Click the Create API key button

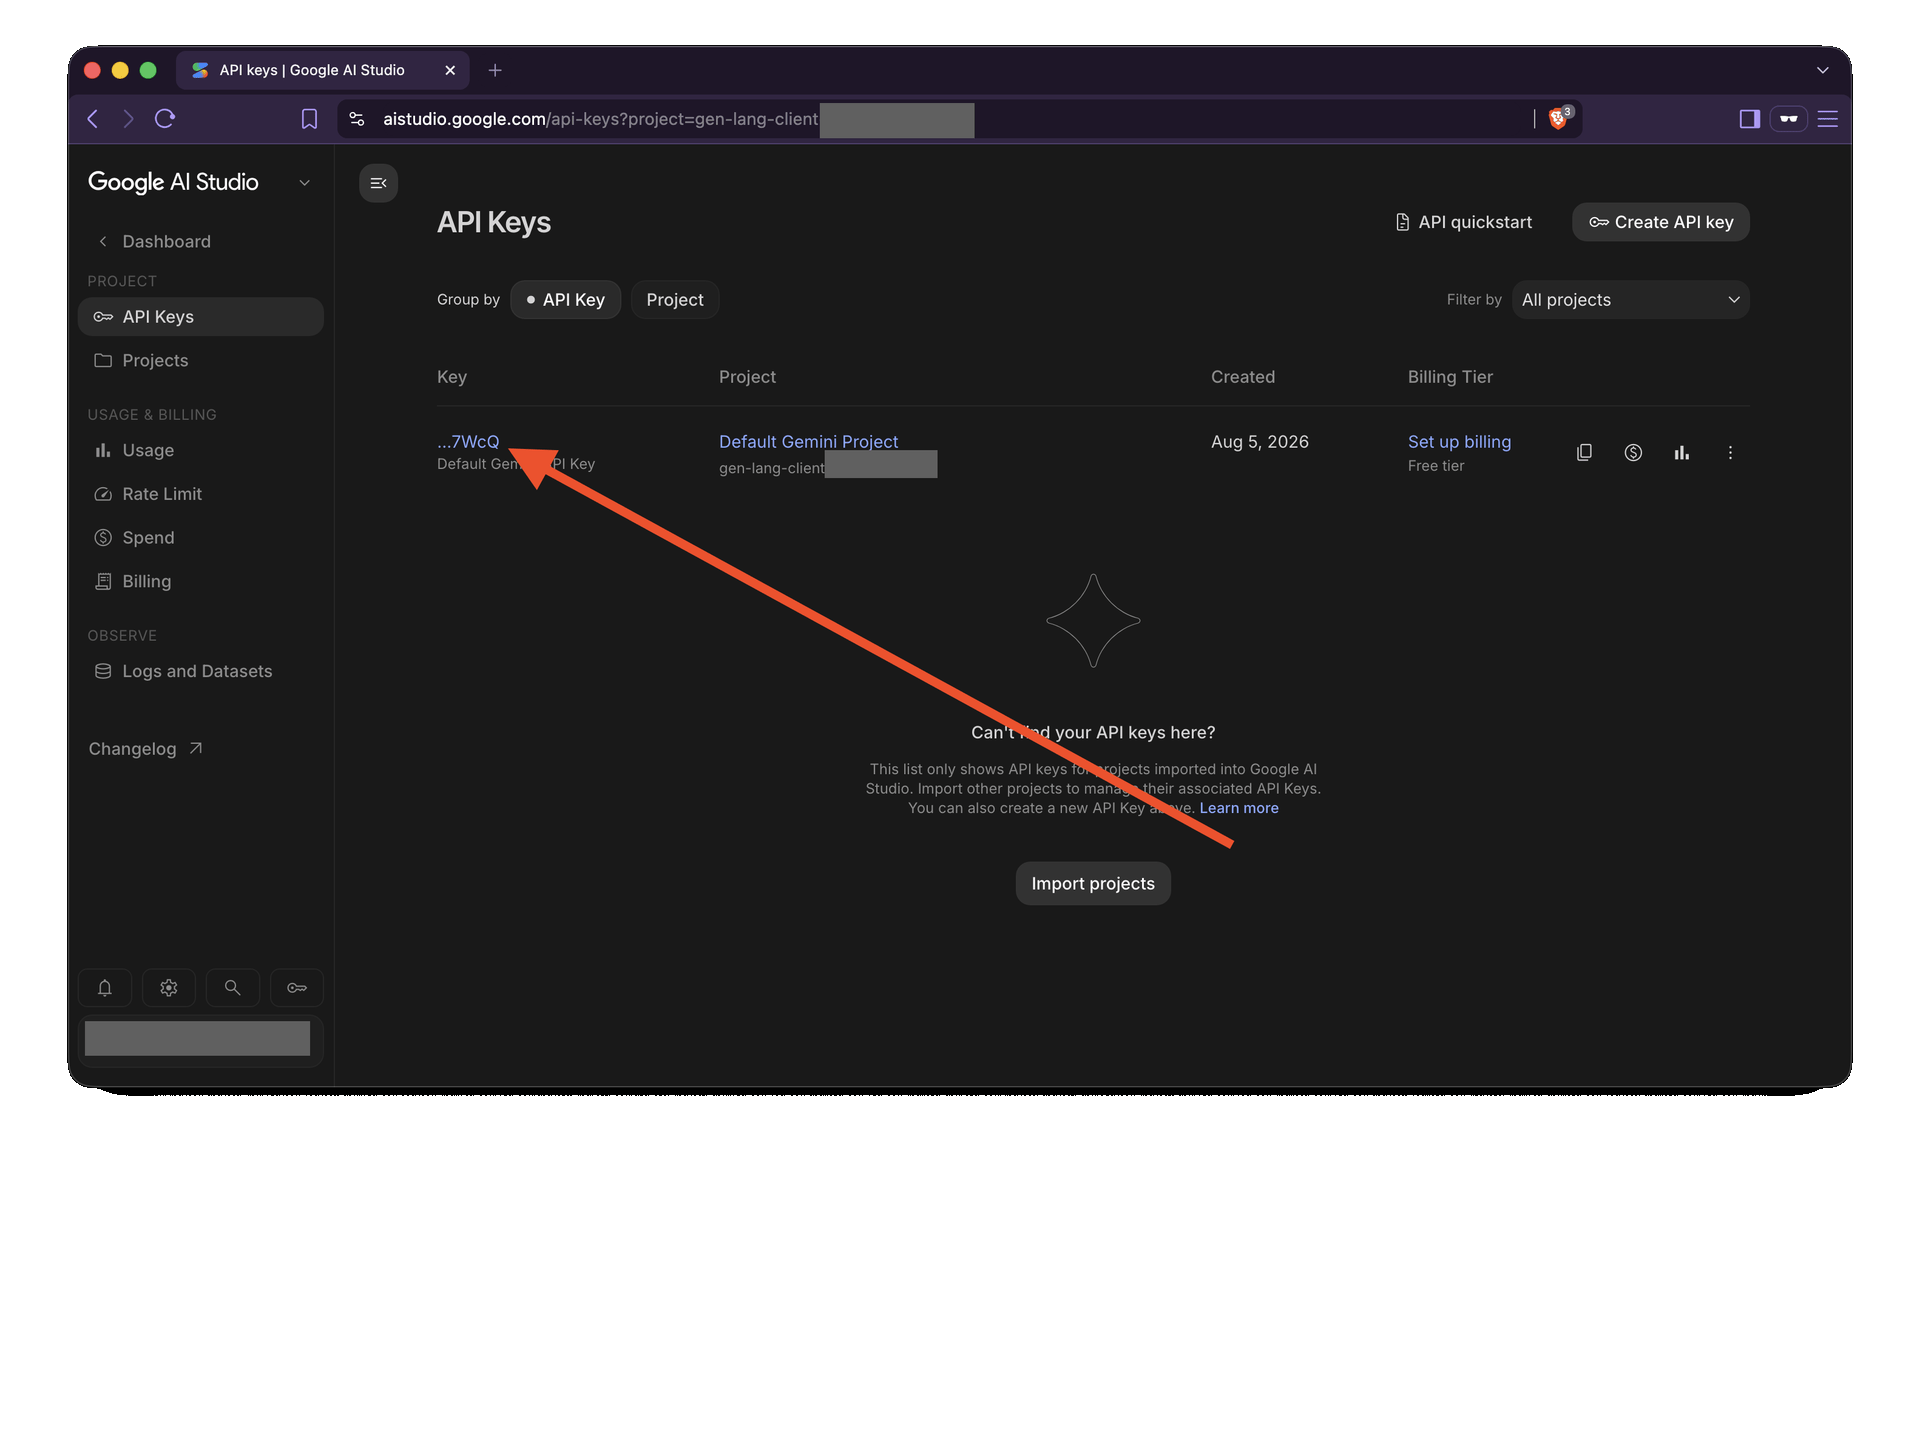point(1661,222)
